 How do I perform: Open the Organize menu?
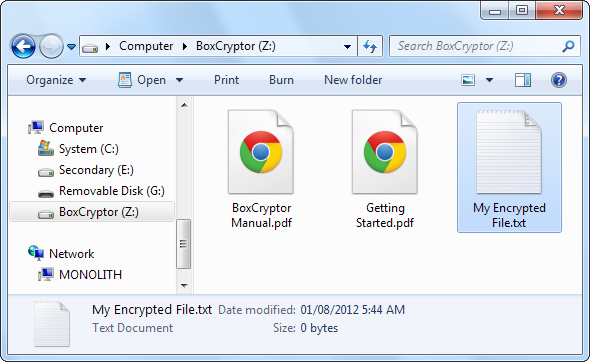point(56,80)
